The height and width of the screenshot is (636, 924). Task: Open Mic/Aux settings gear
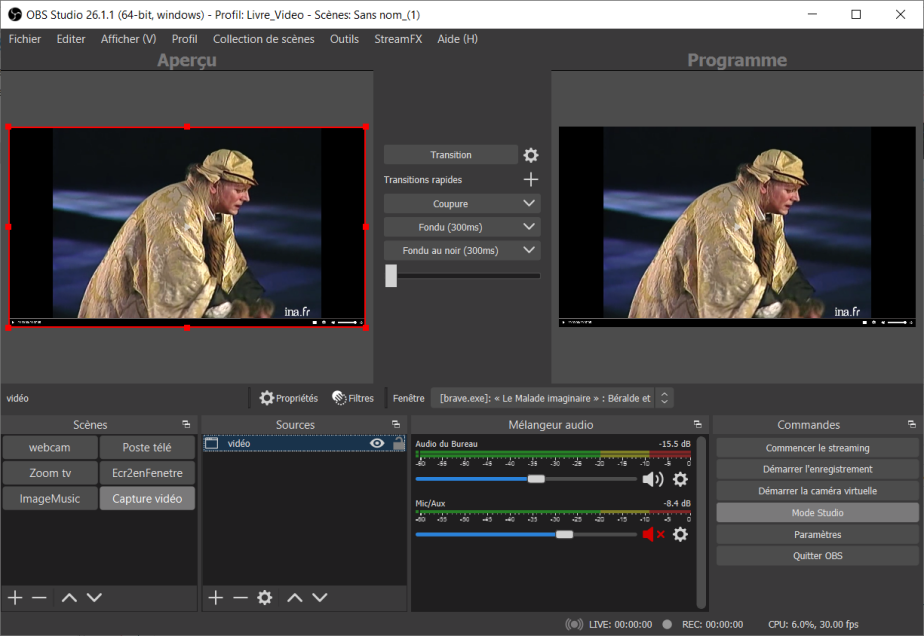680,535
